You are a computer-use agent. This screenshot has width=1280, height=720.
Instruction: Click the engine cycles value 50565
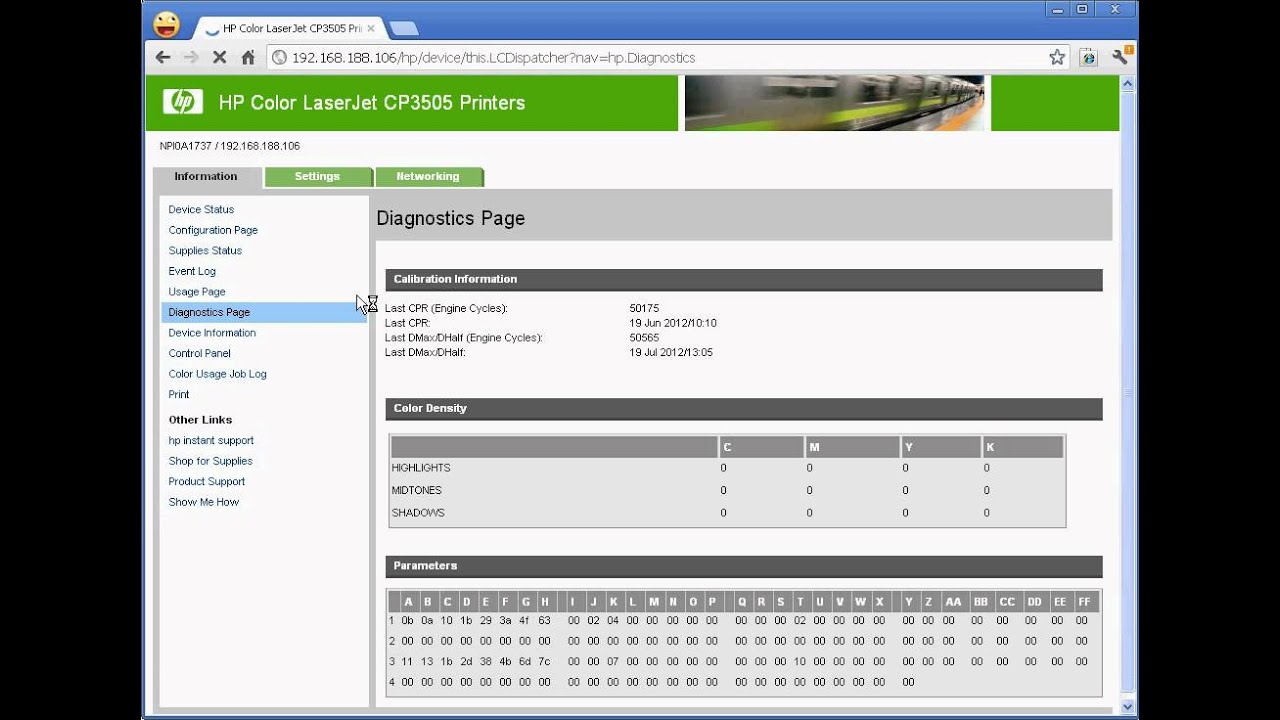644,338
